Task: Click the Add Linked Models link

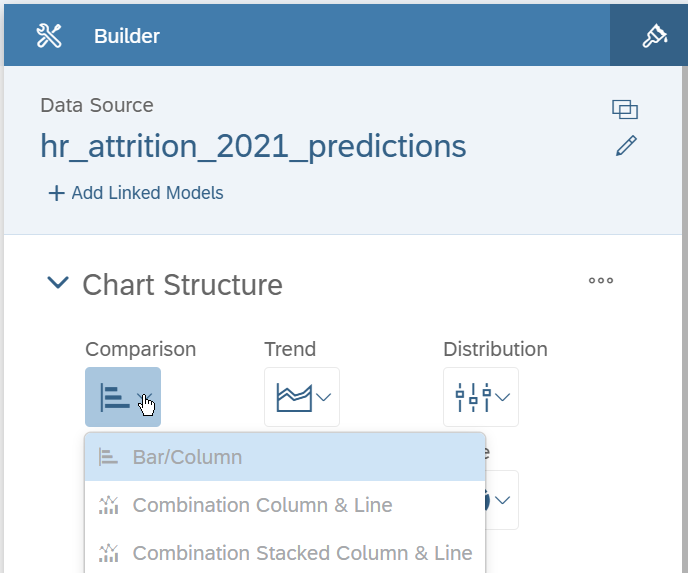Action: 147,193
